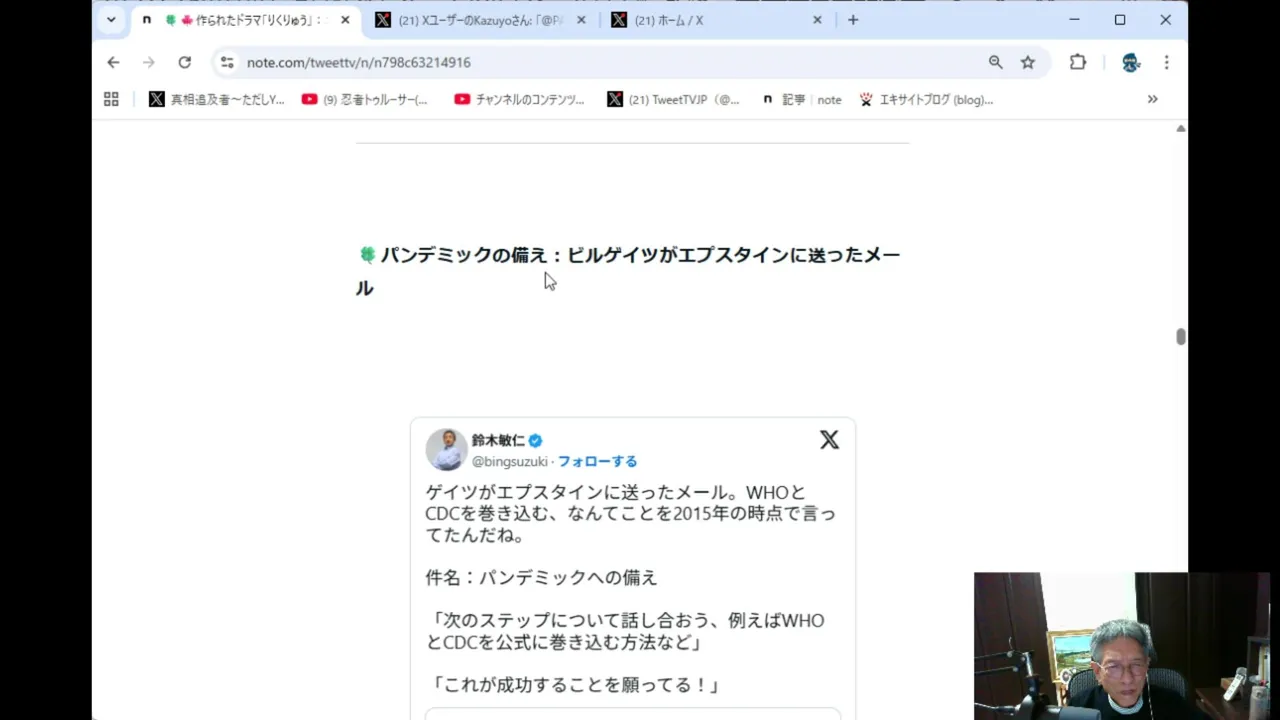Click tweet text about ゲイツ and エプスタイン
Viewport: 1280px width, 720px height.
tap(630, 514)
